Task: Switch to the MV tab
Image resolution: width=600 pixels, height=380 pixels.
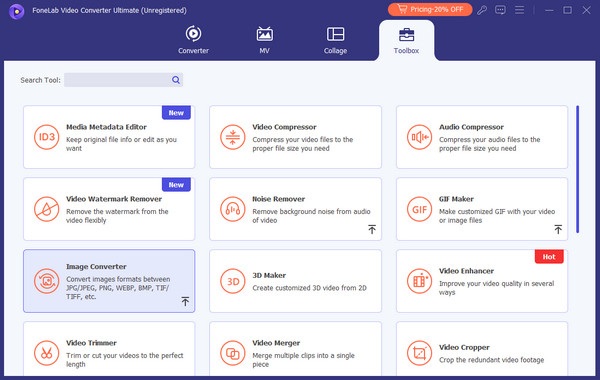Action: pos(264,40)
